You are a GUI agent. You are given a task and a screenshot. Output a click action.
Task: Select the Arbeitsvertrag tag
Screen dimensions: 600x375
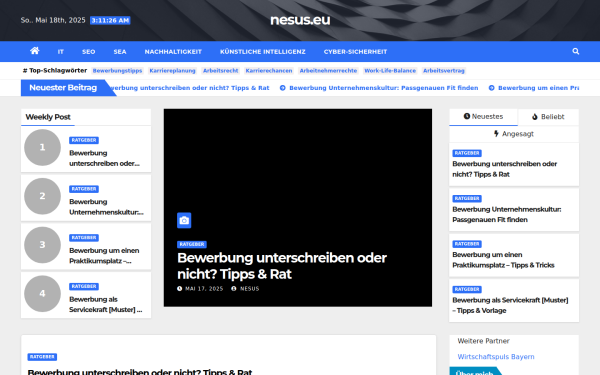click(x=444, y=71)
